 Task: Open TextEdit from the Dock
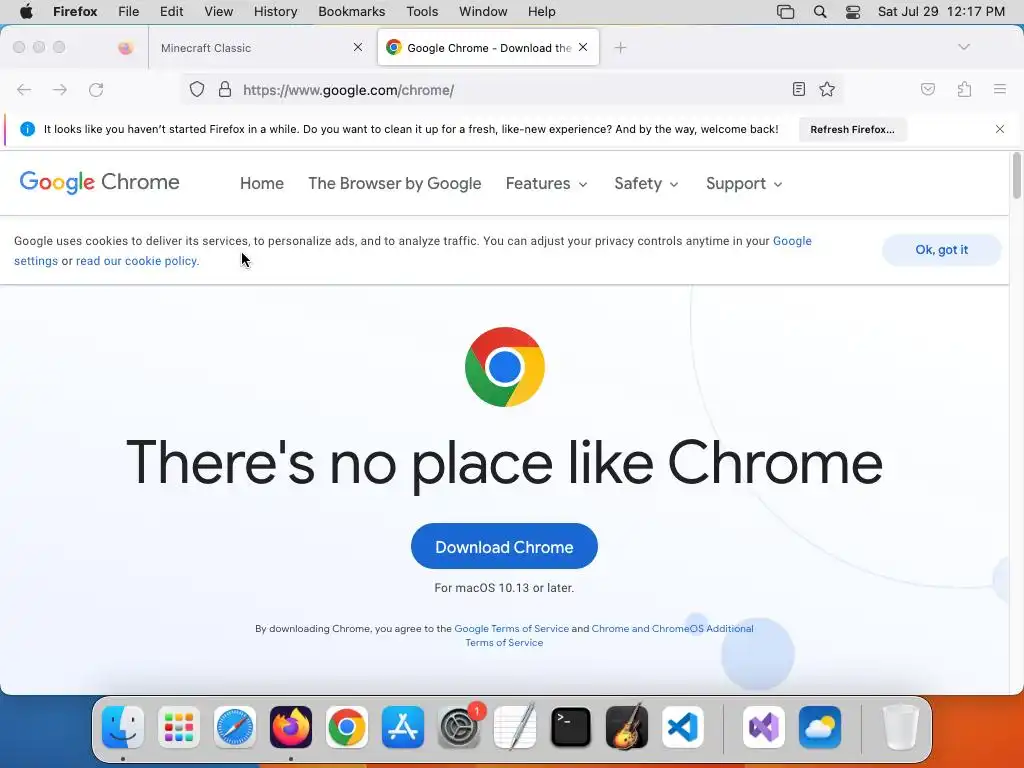click(515, 727)
